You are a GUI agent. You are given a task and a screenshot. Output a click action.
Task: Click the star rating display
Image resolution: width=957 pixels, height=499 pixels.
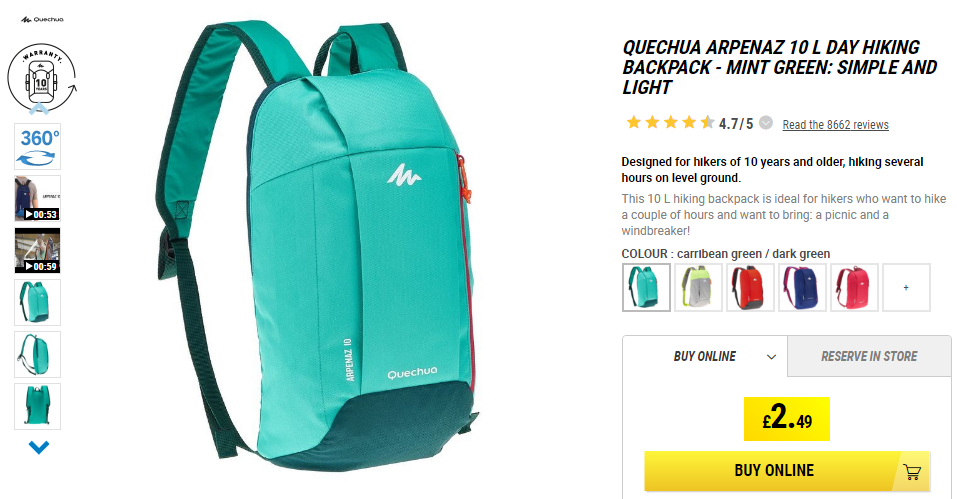[670, 123]
